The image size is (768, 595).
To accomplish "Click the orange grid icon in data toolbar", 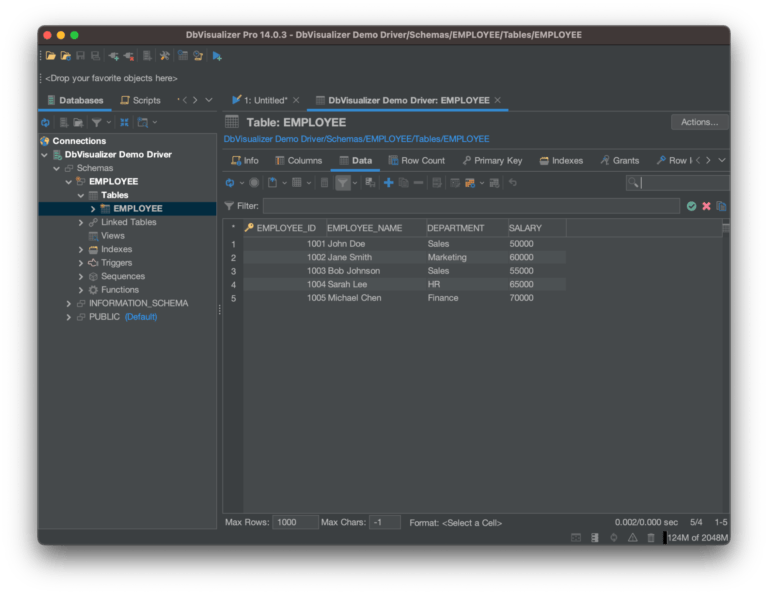I will (470, 183).
